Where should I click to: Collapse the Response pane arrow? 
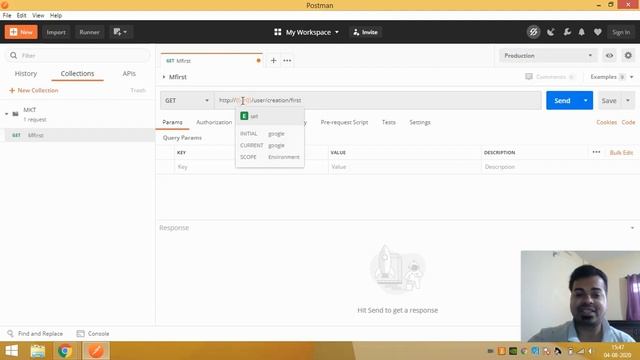(632, 228)
